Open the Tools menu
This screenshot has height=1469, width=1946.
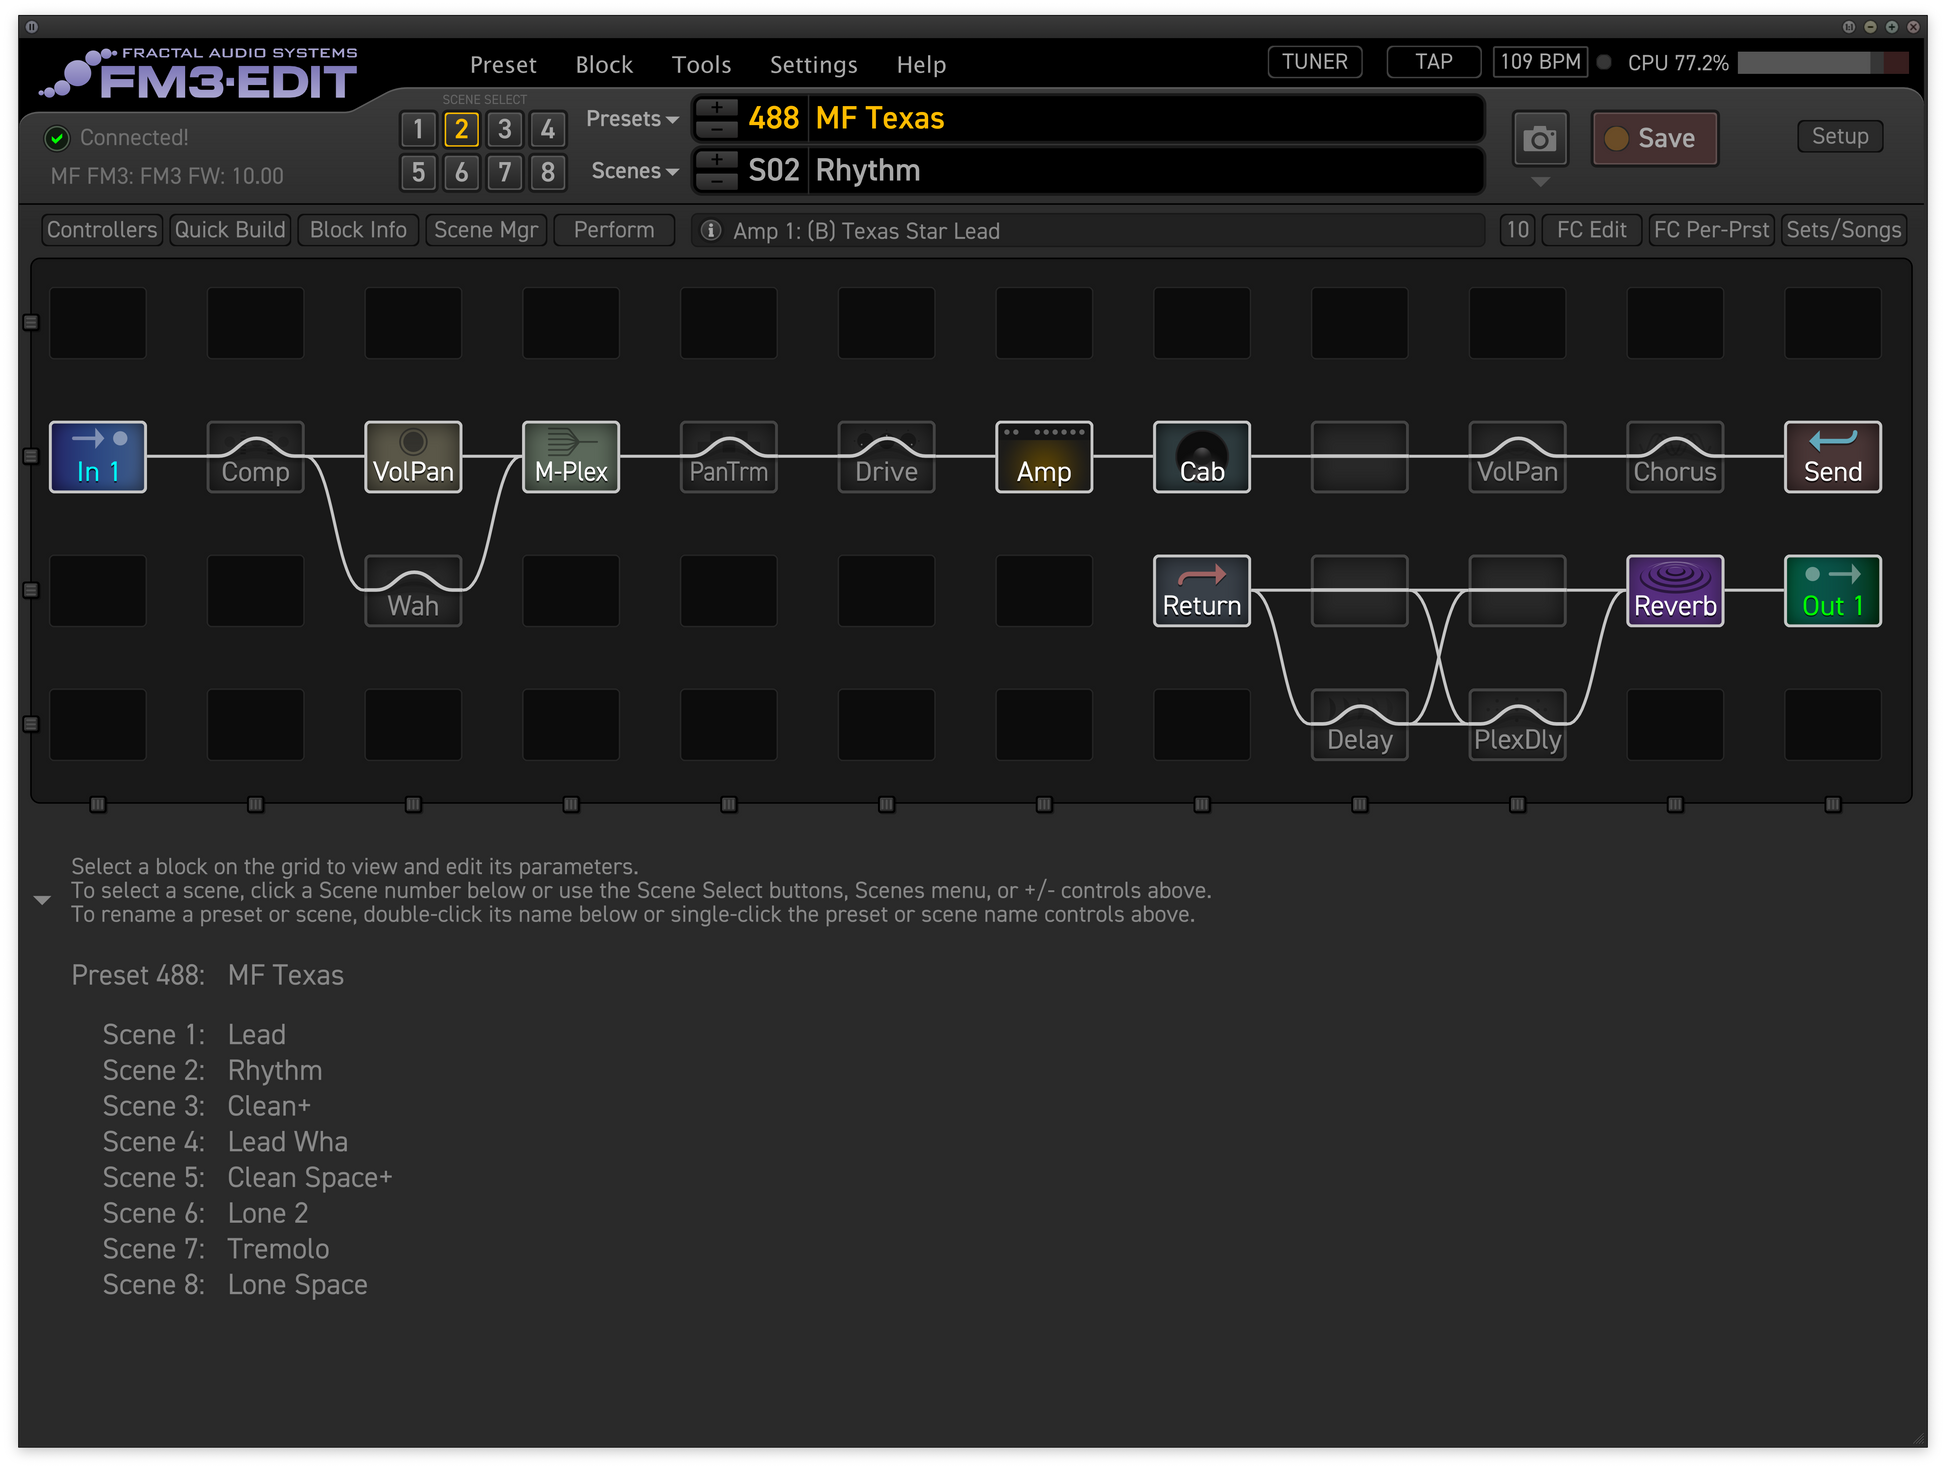tap(701, 65)
